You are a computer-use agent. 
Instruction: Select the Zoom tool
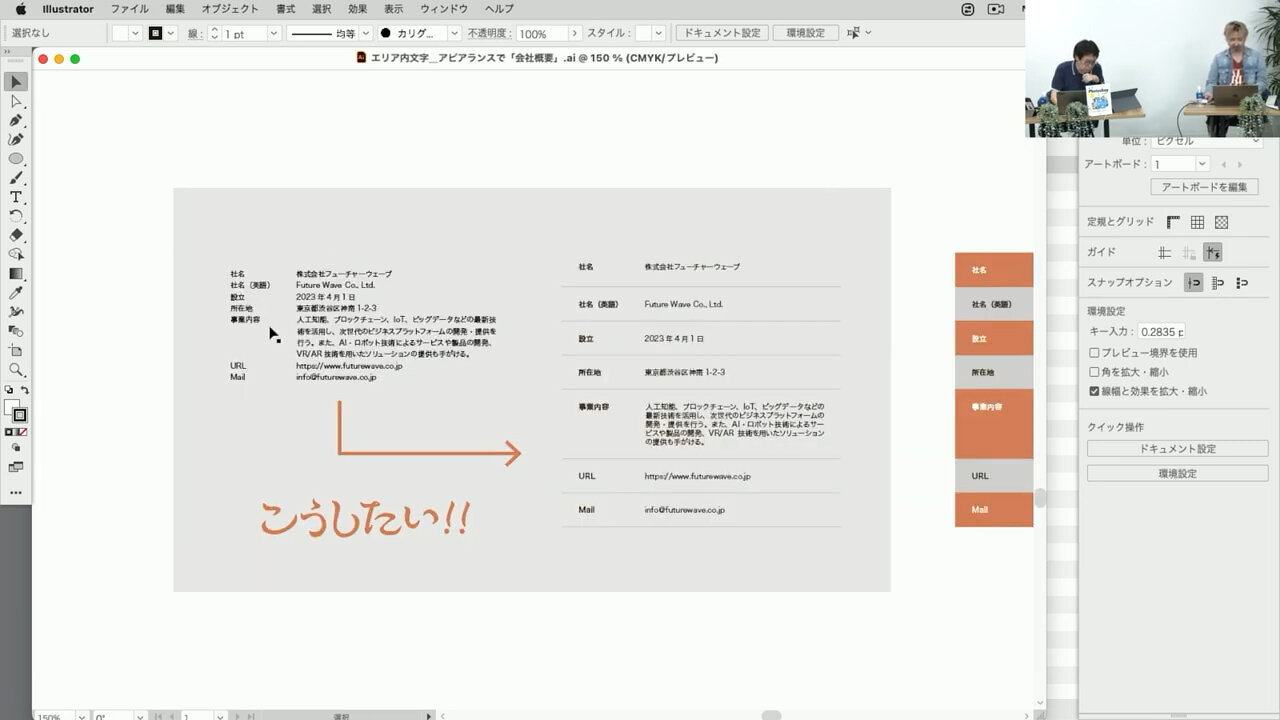(16, 369)
